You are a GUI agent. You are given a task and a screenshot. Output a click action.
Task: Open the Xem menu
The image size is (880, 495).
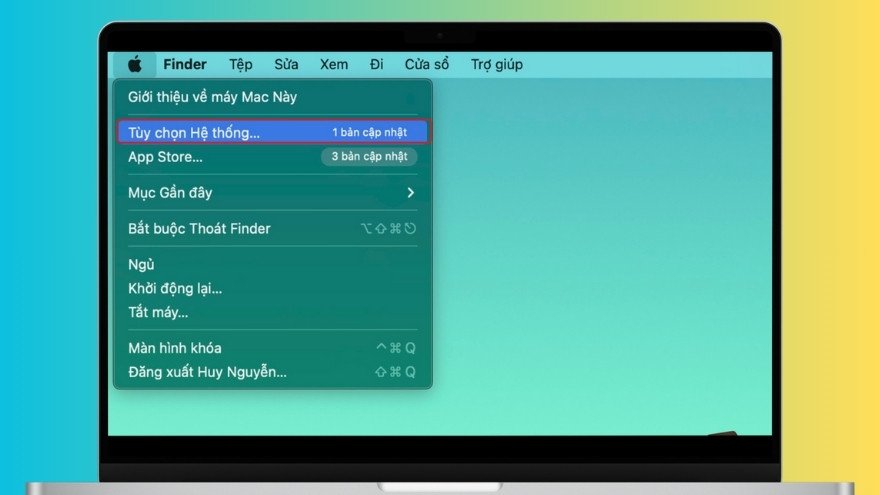[334, 65]
